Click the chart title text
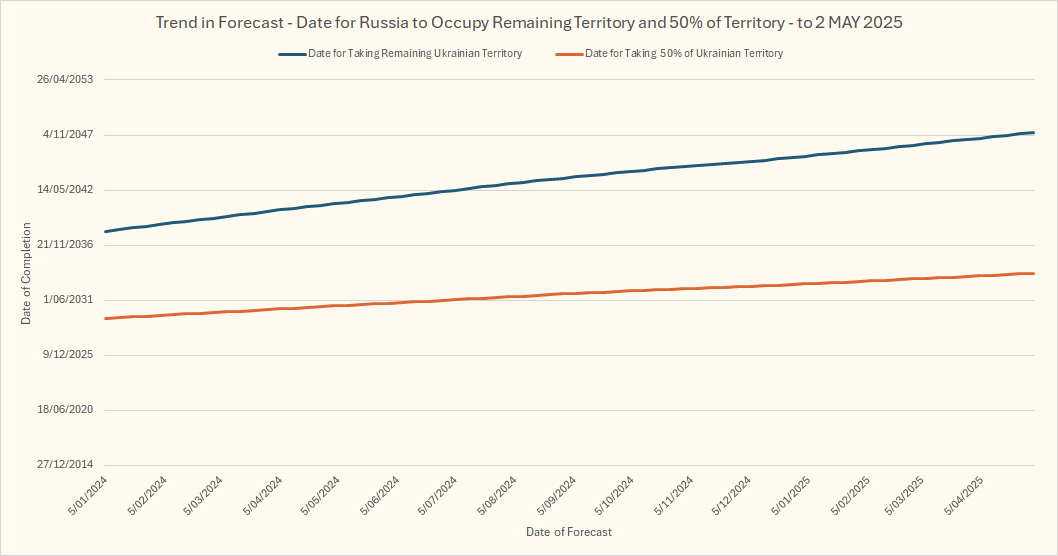This screenshot has width=1058, height=556. [x=529, y=22]
